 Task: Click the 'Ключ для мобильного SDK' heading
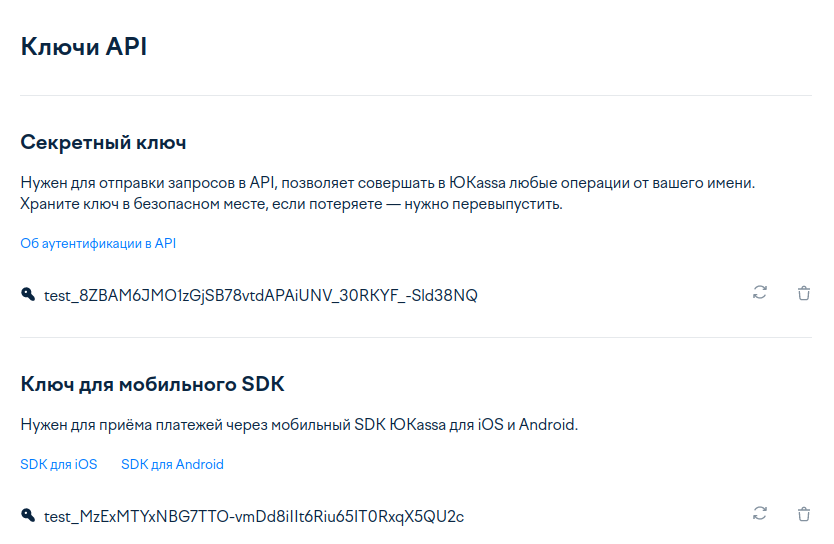152,384
